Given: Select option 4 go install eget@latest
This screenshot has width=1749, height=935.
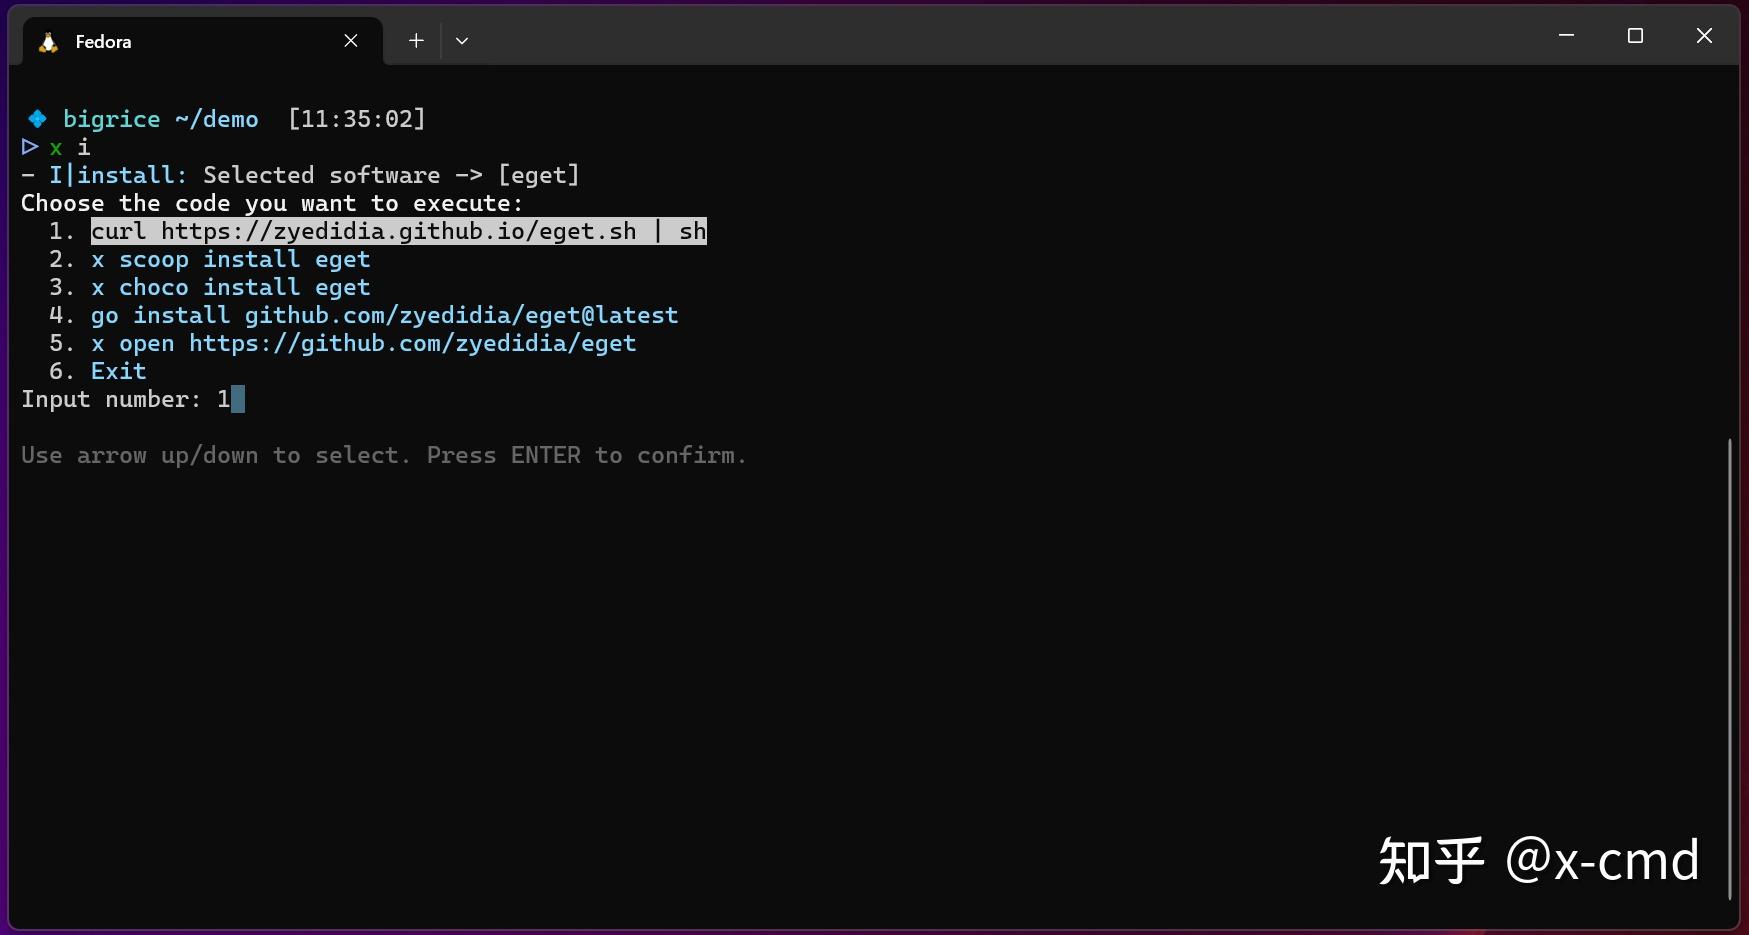Looking at the screenshot, I should [x=384, y=316].
